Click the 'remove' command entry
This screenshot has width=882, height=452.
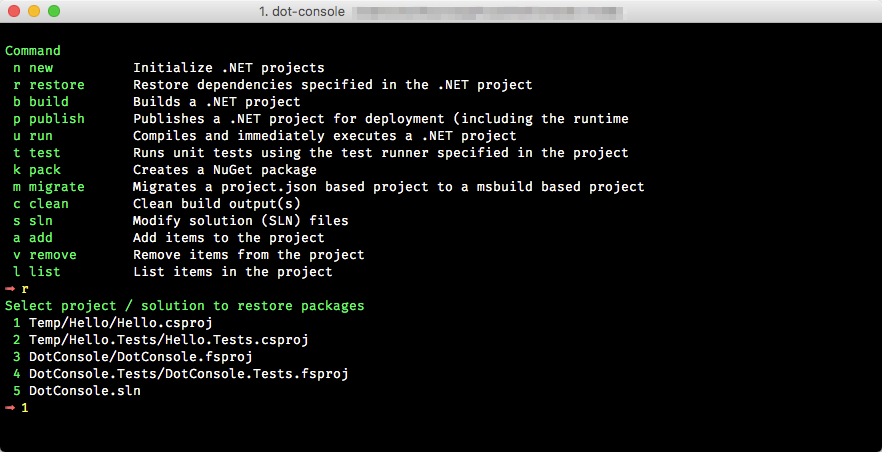[52, 255]
